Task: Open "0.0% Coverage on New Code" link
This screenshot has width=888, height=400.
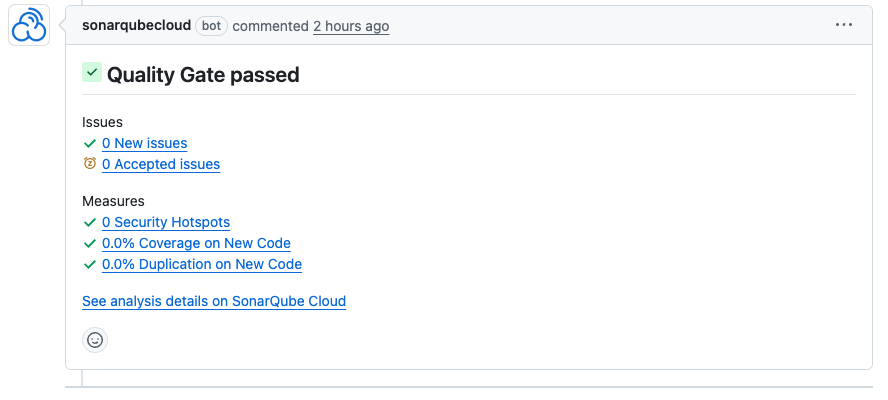Action: coord(196,243)
